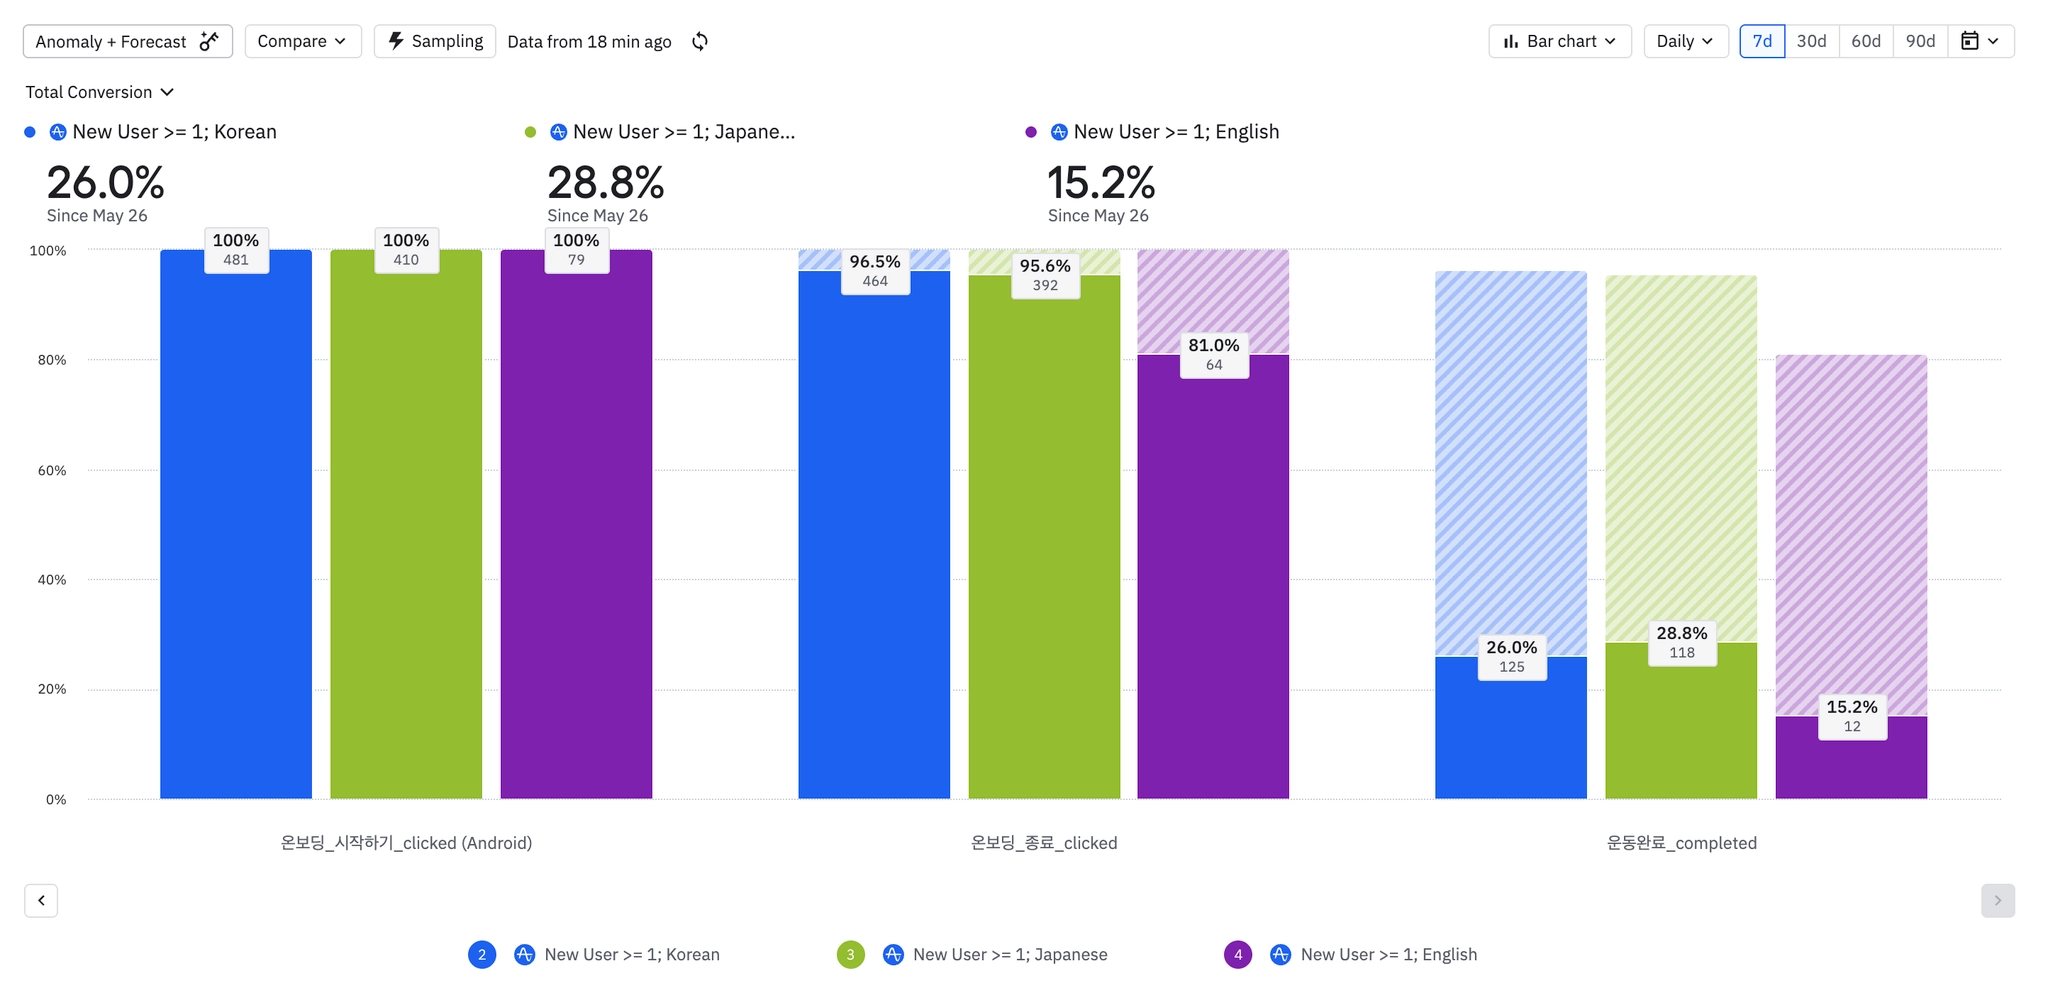The height and width of the screenshot is (1003, 2048).
Task: Click the segment icon beside Korean header
Action: tap(58, 132)
